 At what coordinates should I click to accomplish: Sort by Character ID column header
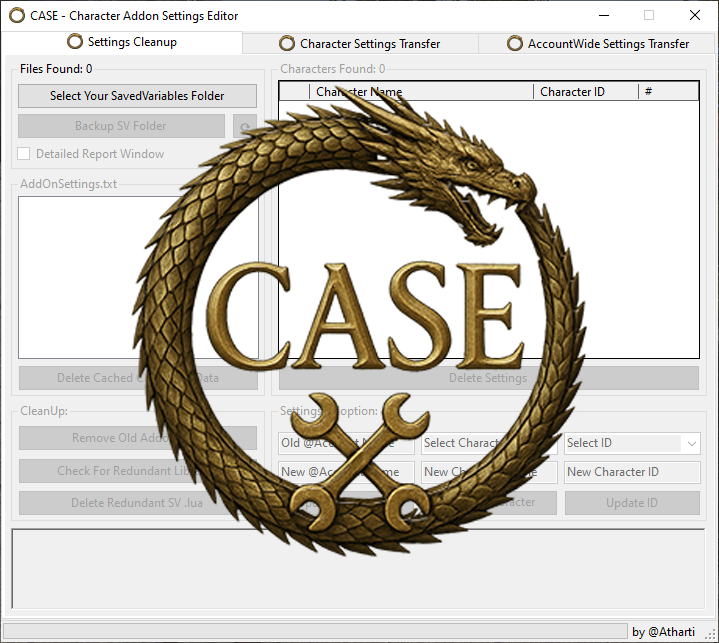584,92
